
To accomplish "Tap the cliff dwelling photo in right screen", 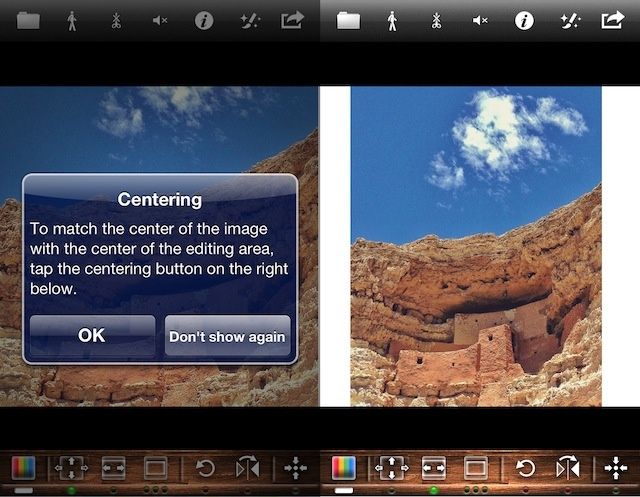I will [x=476, y=246].
